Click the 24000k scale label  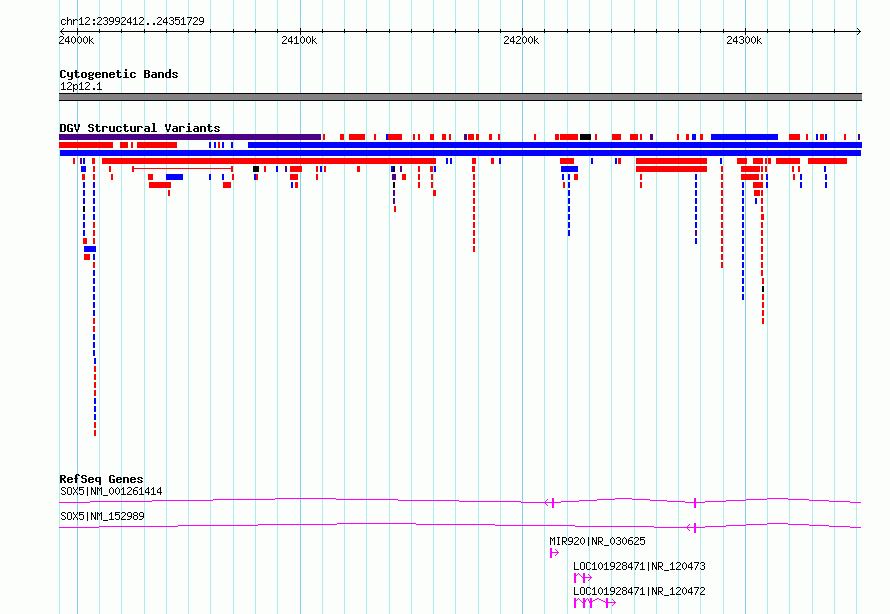(x=77, y=40)
